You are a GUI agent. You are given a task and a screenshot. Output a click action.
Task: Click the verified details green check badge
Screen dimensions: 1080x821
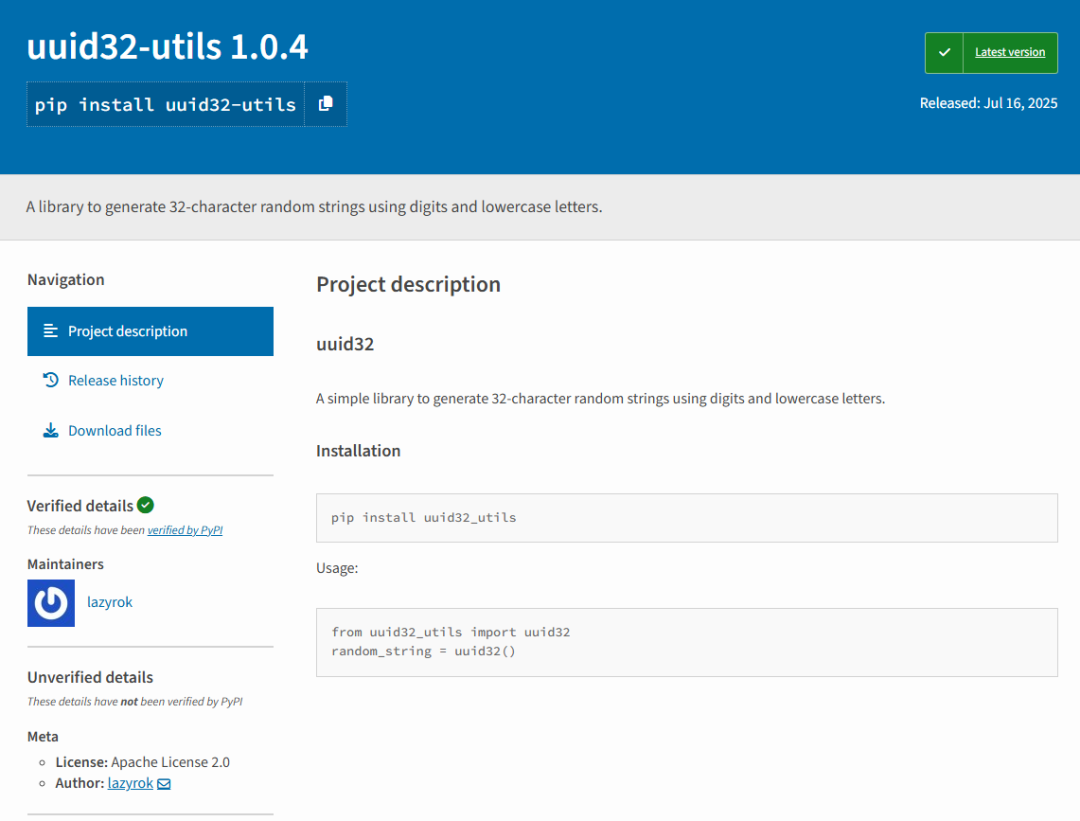(x=145, y=506)
